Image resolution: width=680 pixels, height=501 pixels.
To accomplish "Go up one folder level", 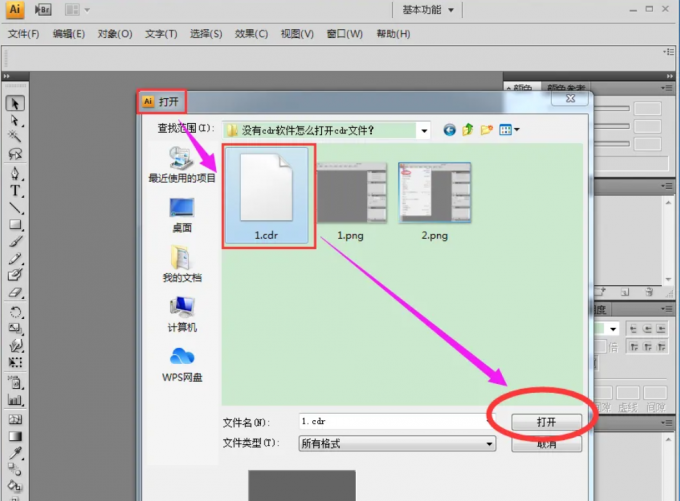I will pyautogui.click(x=468, y=130).
